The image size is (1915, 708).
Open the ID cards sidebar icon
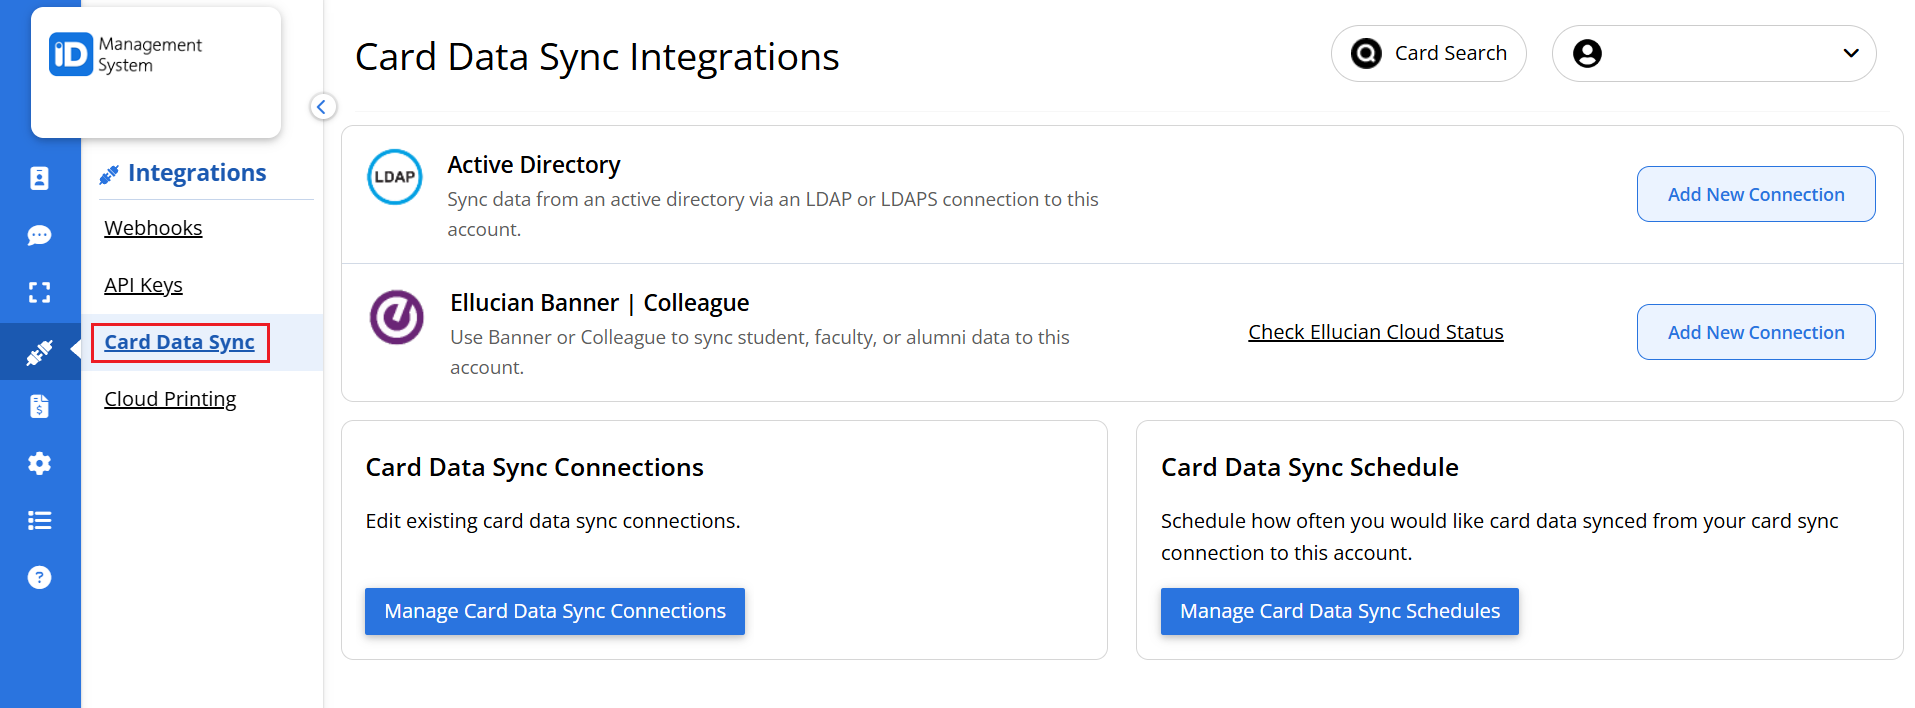[39, 178]
